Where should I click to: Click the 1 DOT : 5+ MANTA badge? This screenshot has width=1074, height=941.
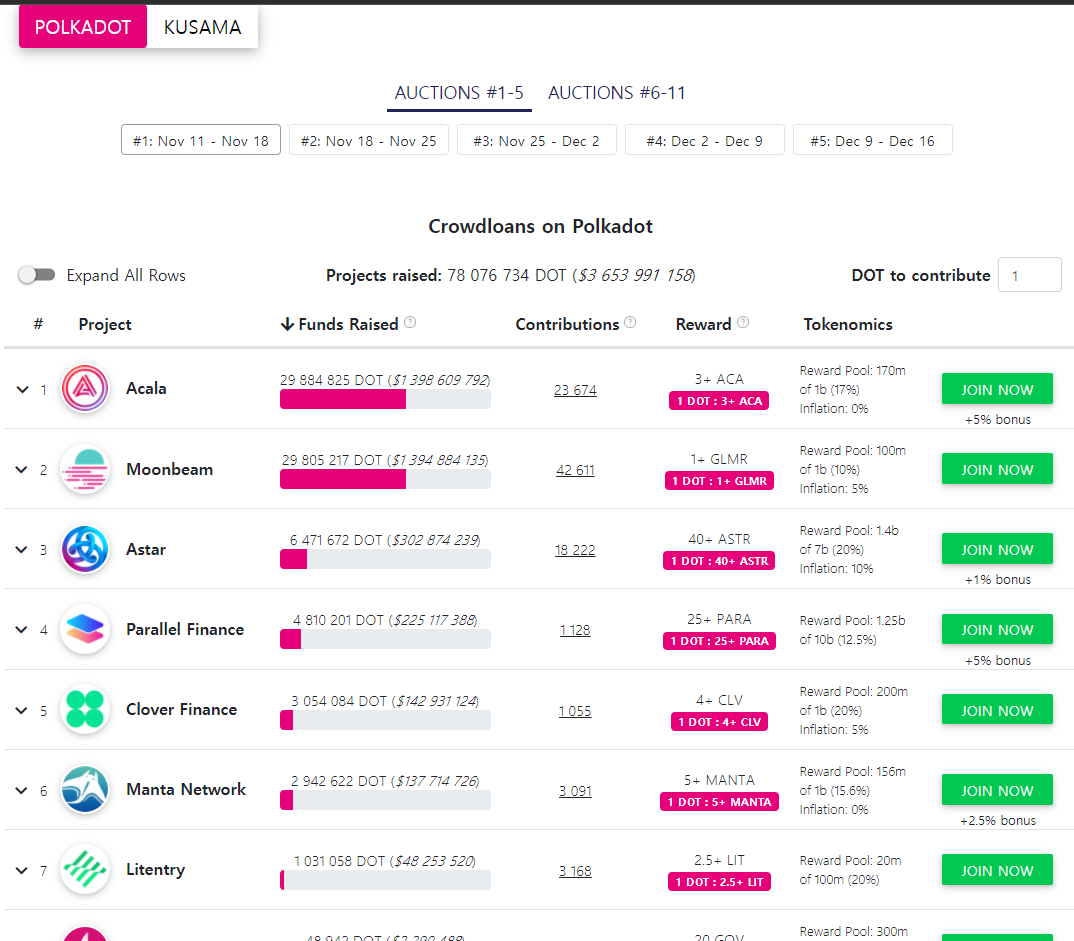pos(719,802)
